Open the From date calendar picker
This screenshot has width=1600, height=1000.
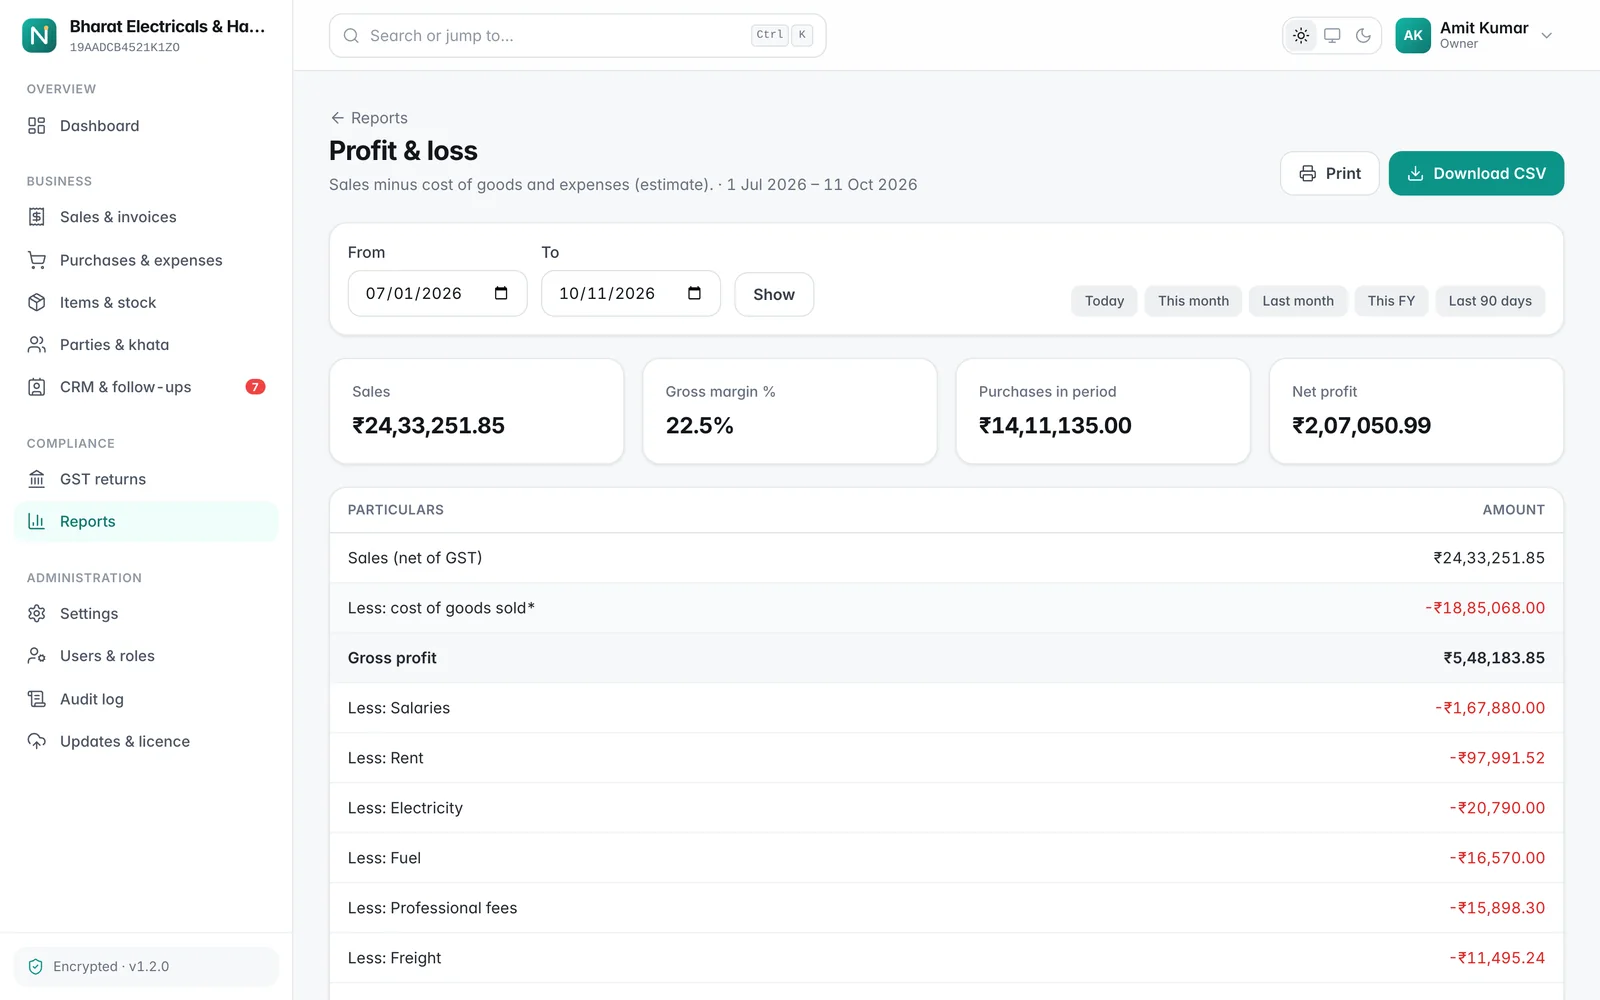click(x=501, y=293)
